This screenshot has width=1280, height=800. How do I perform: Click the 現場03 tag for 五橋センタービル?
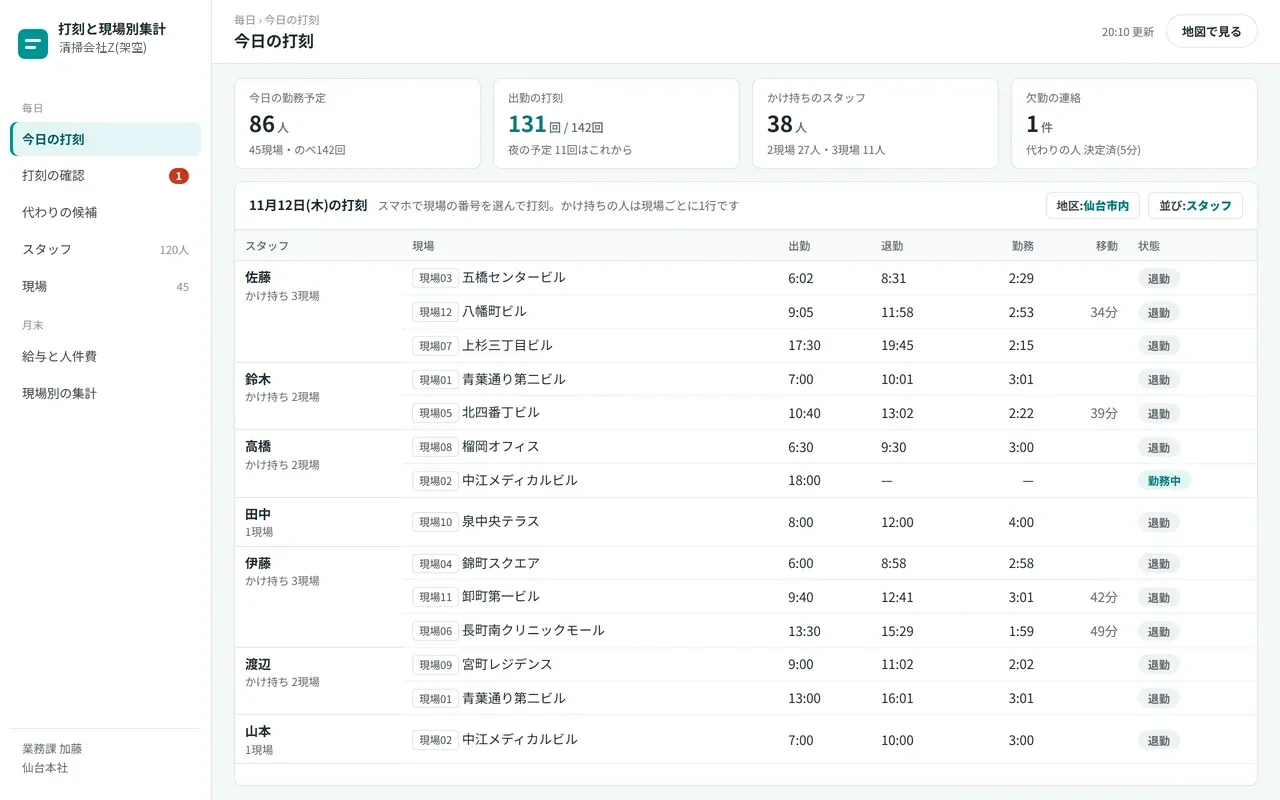coord(435,278)
